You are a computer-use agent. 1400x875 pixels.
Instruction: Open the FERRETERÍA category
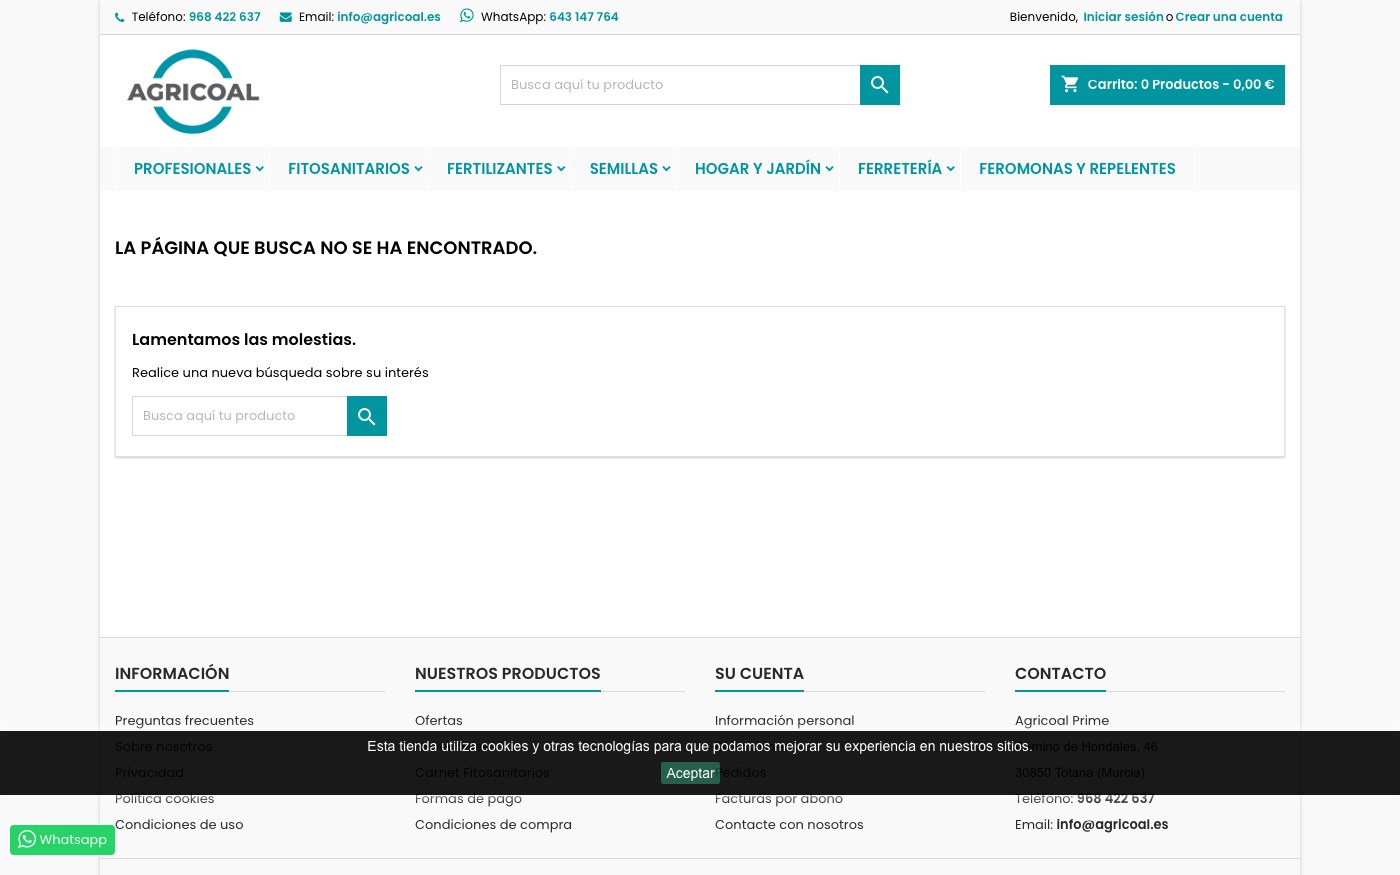pos(900,169)
